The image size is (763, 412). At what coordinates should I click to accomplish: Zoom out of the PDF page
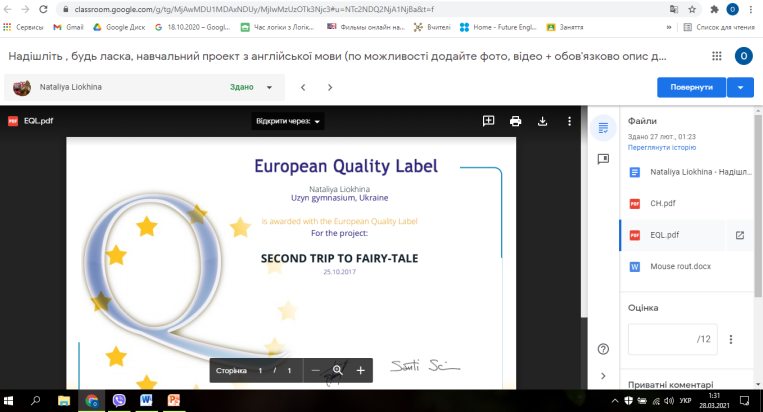point(315,371)
